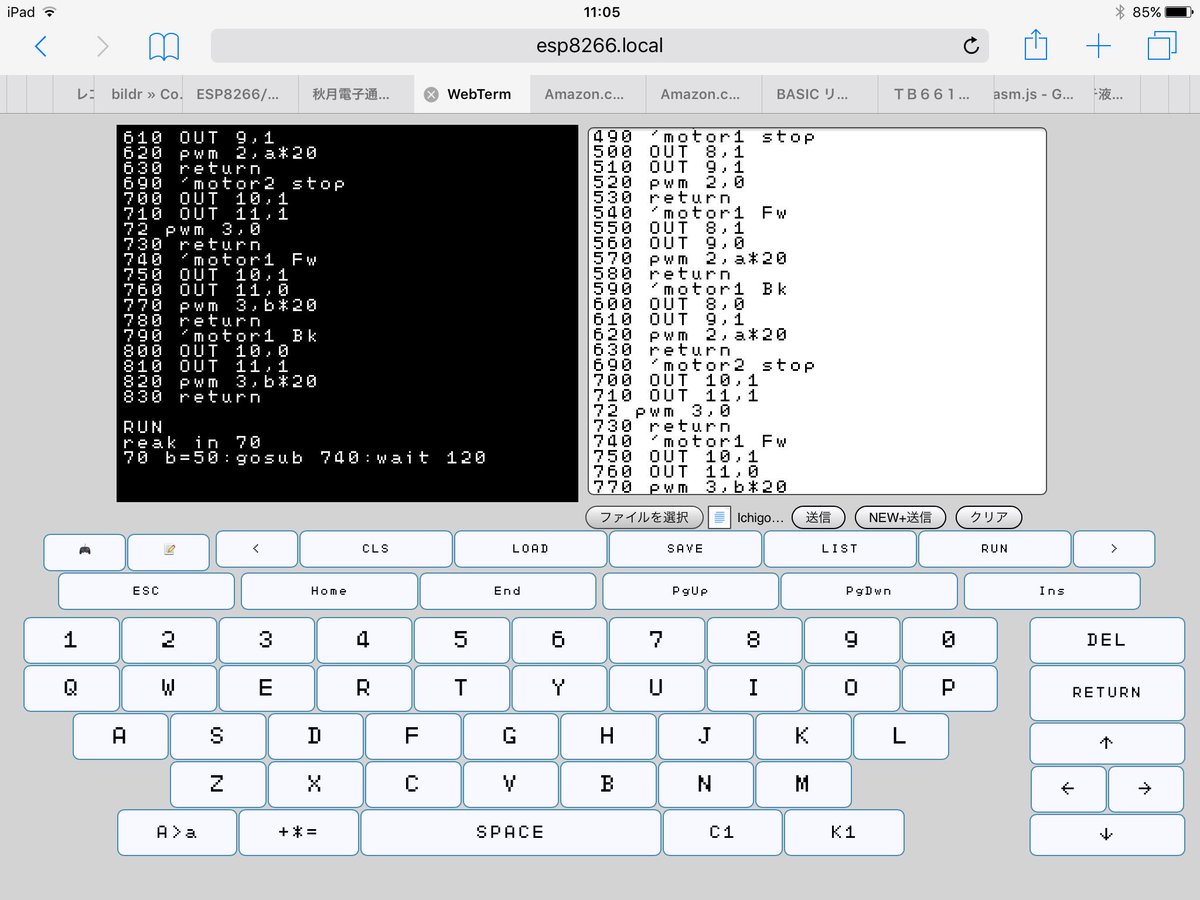1200x900 pixels.
Task: Click the B key
Action: pyautogui.click(x=607, y=784)
